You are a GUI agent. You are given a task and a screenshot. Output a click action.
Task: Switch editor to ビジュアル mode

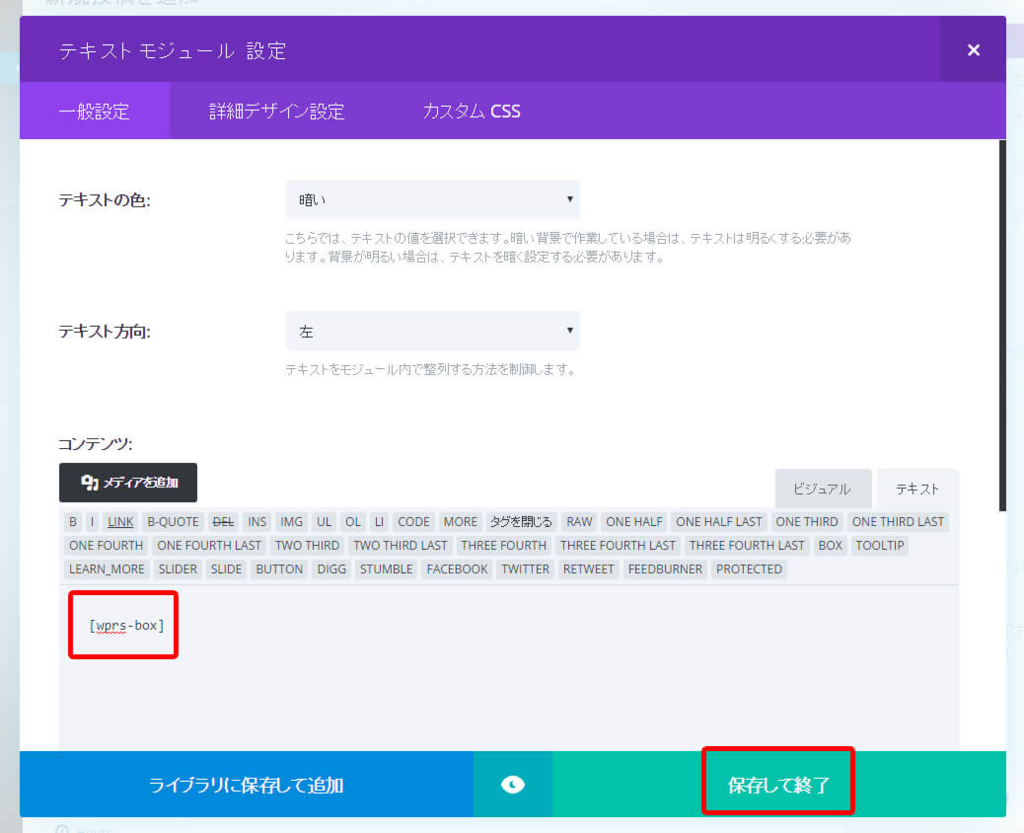pos(822,488)
